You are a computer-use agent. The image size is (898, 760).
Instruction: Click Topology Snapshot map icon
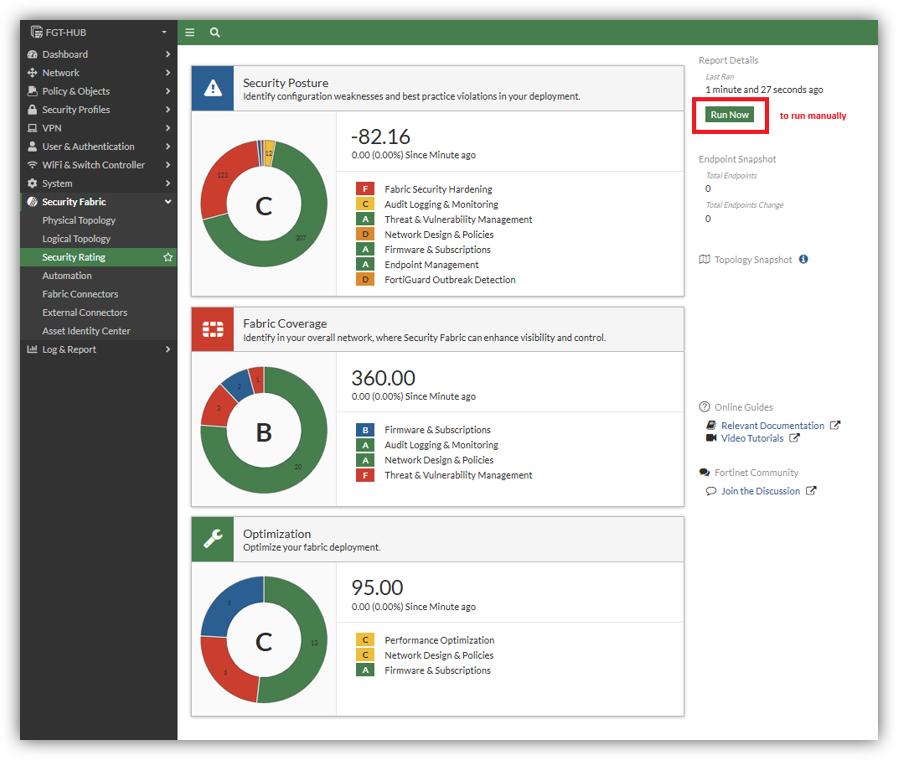pyautogui.click(x=704, y=259)
